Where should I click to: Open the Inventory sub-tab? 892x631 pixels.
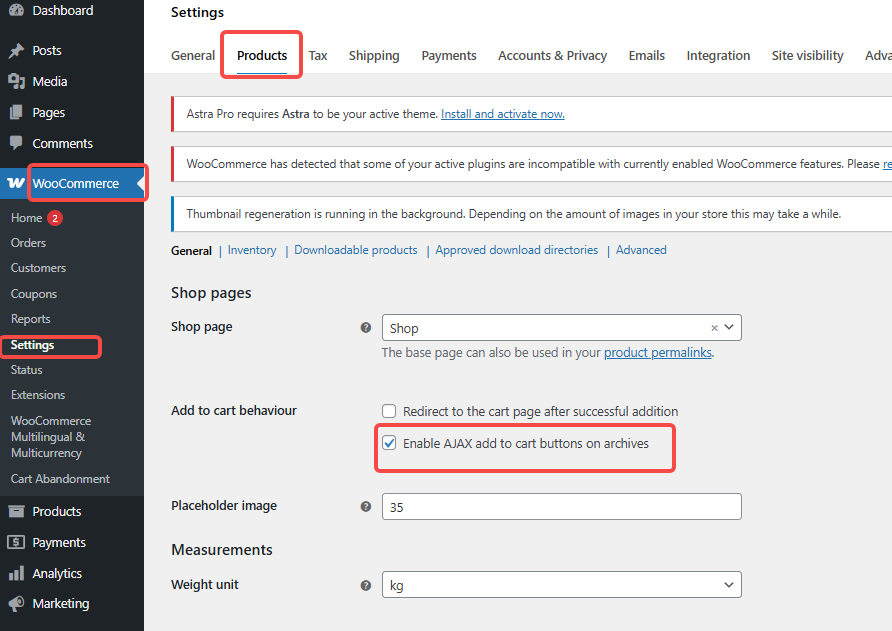[x=251, y=250]
